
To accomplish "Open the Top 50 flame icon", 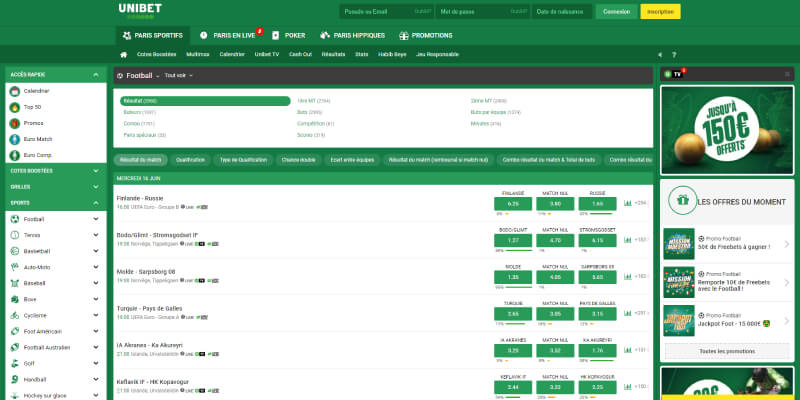I will [15, 107].
